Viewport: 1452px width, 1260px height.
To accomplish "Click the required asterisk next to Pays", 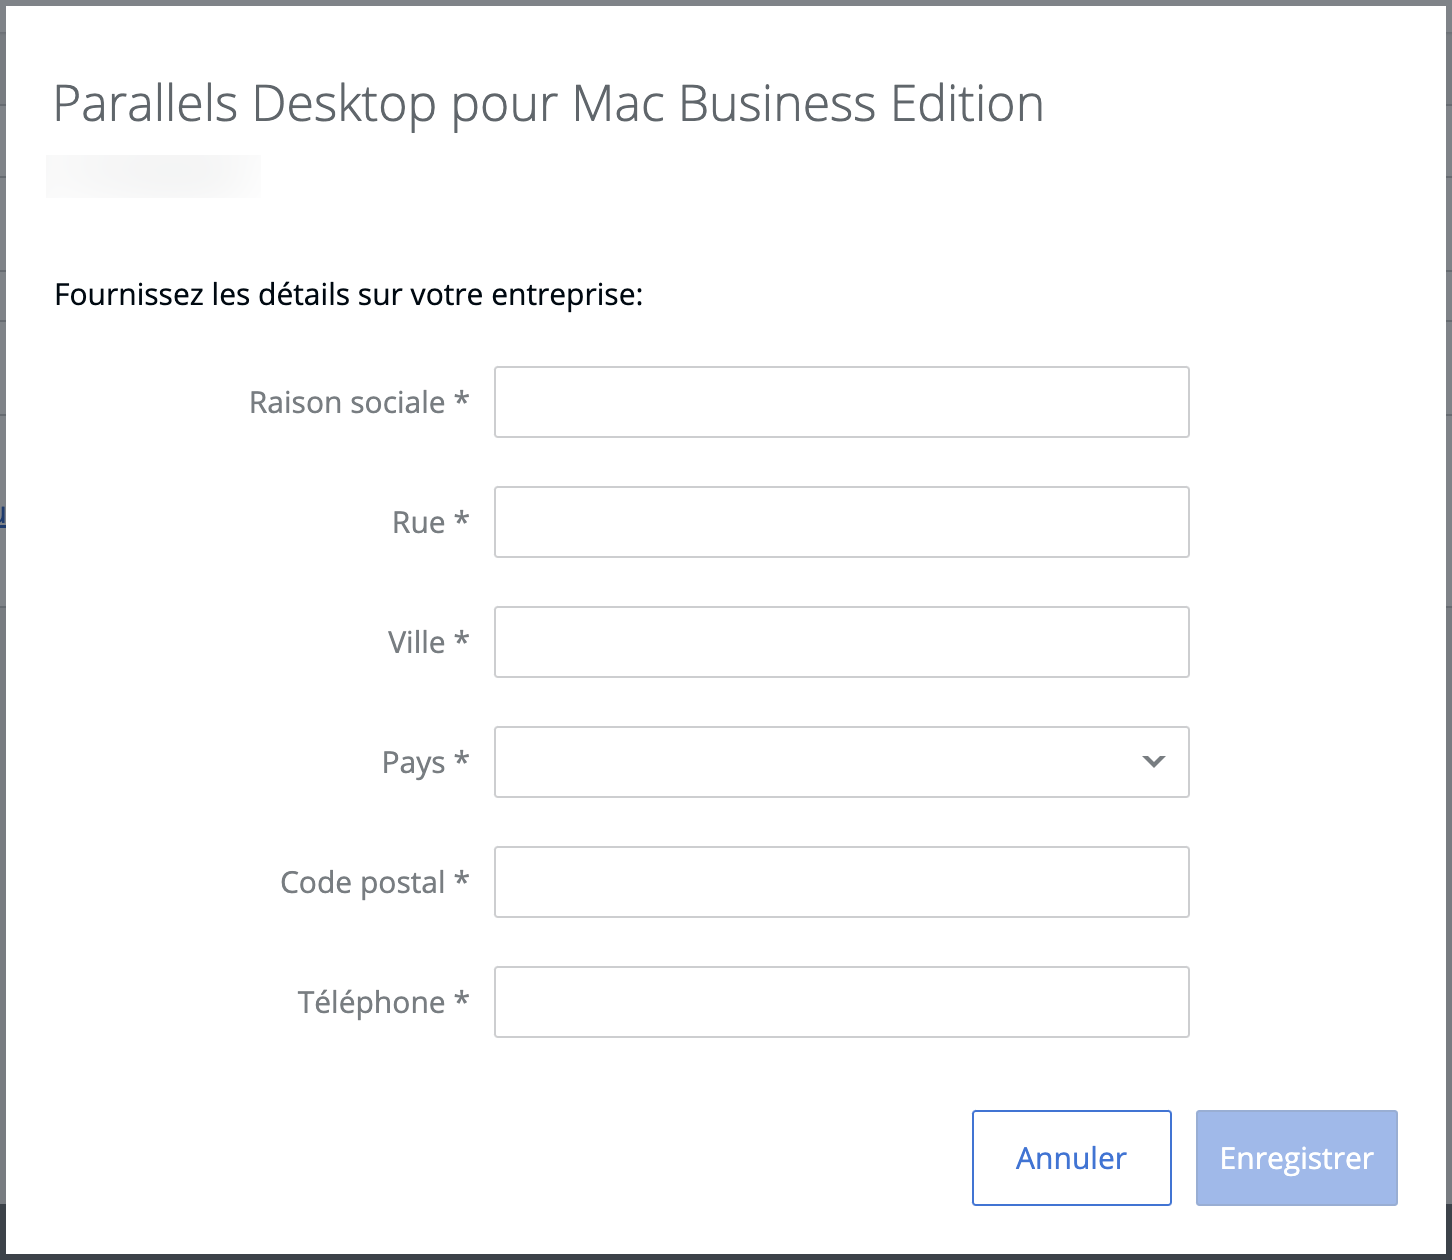I will pyautogui.click(x=461, y=760).
